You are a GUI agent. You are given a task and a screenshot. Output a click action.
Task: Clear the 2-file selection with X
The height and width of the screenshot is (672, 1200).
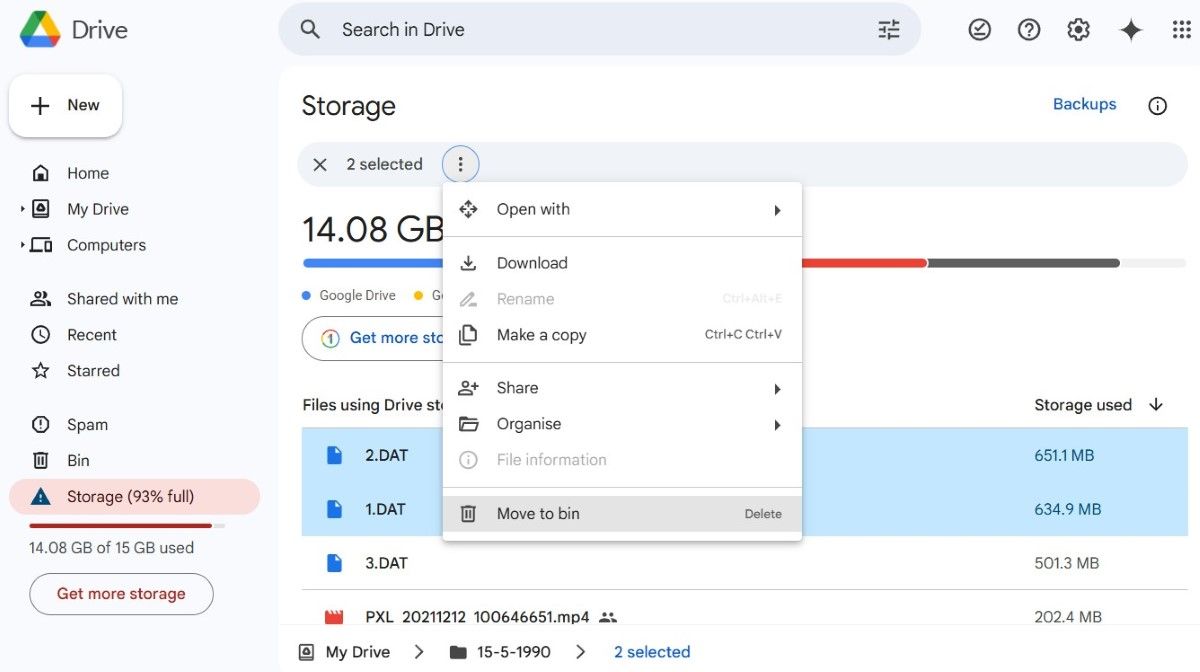[320, 164]
